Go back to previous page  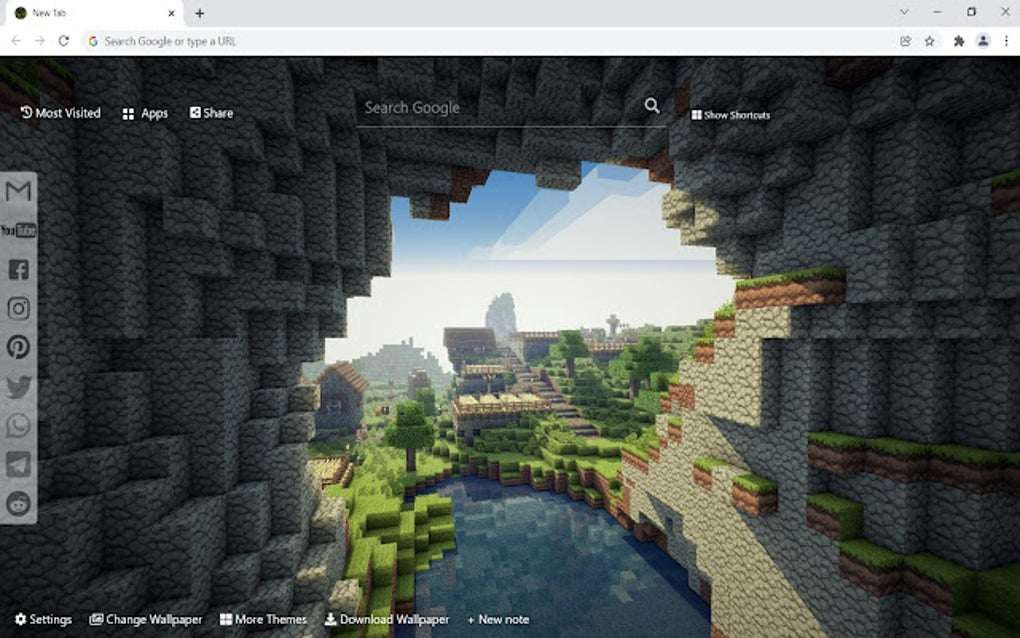[x=16, y=41]
